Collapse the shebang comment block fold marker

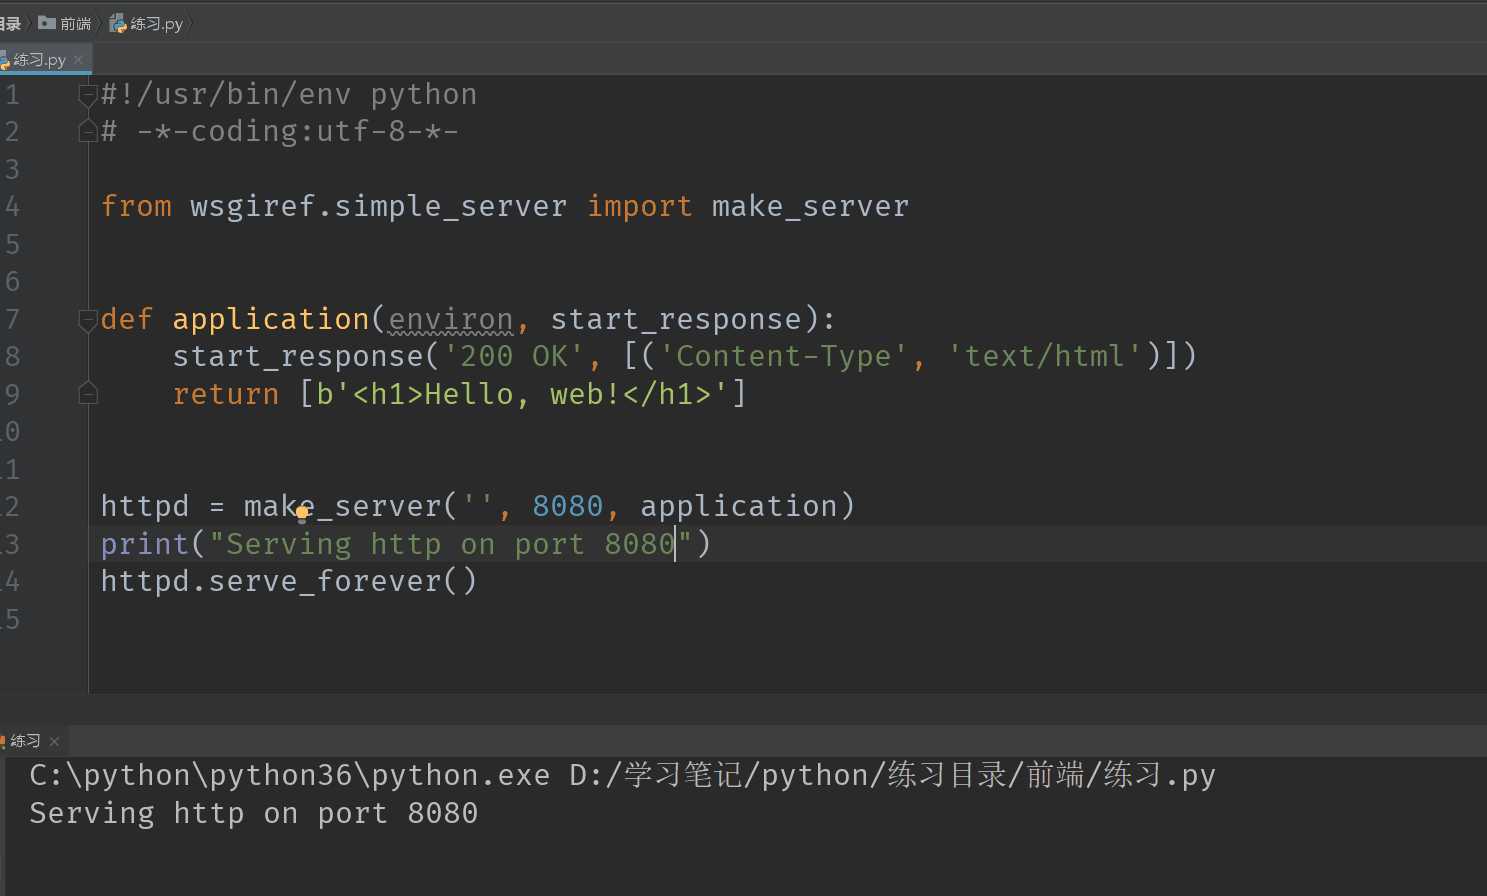[88, 95]
